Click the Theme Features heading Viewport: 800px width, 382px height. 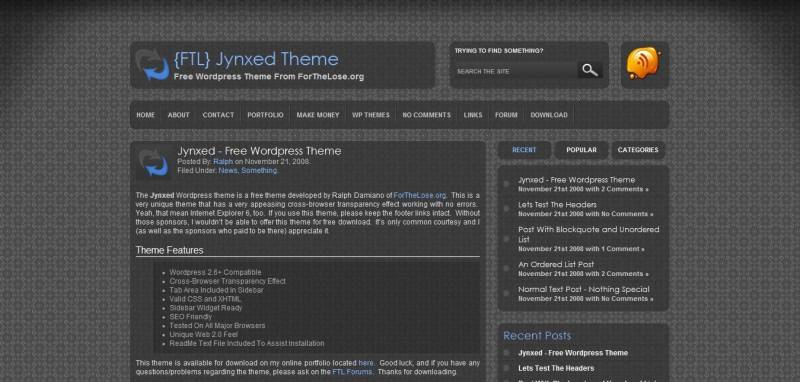click(x=169, y=250)
